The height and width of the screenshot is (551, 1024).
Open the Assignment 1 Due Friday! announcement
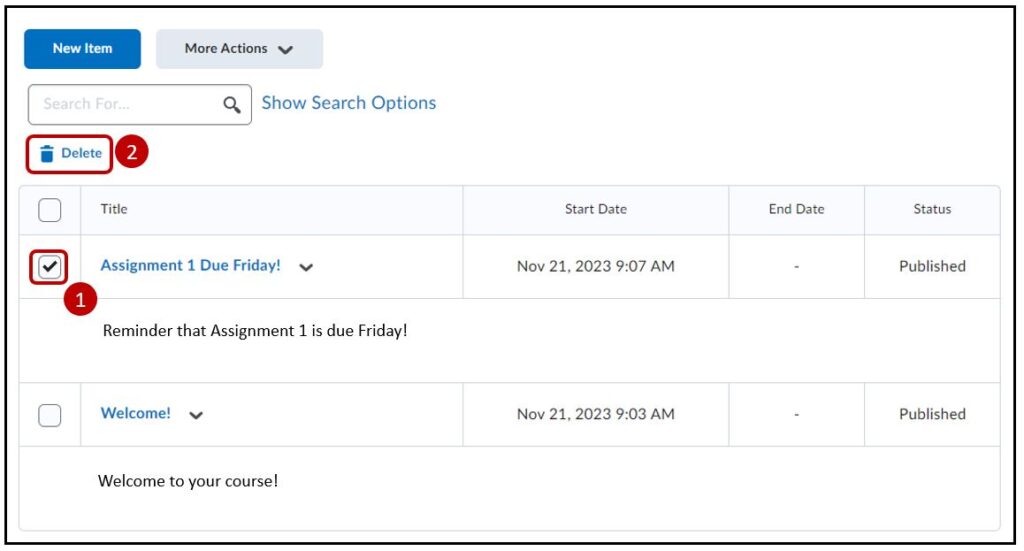click(190, 266)
